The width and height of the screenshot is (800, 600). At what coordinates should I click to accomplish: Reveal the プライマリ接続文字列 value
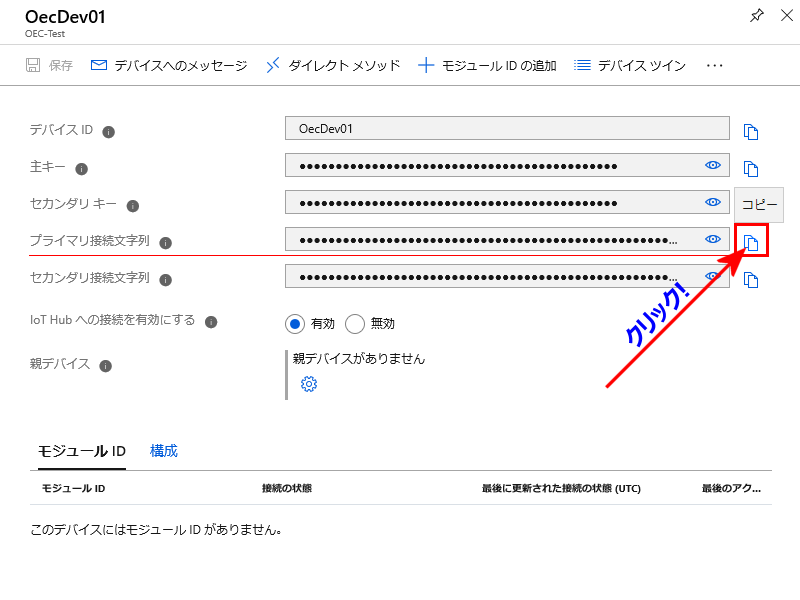pyautogui.click(x=713, y=239)
